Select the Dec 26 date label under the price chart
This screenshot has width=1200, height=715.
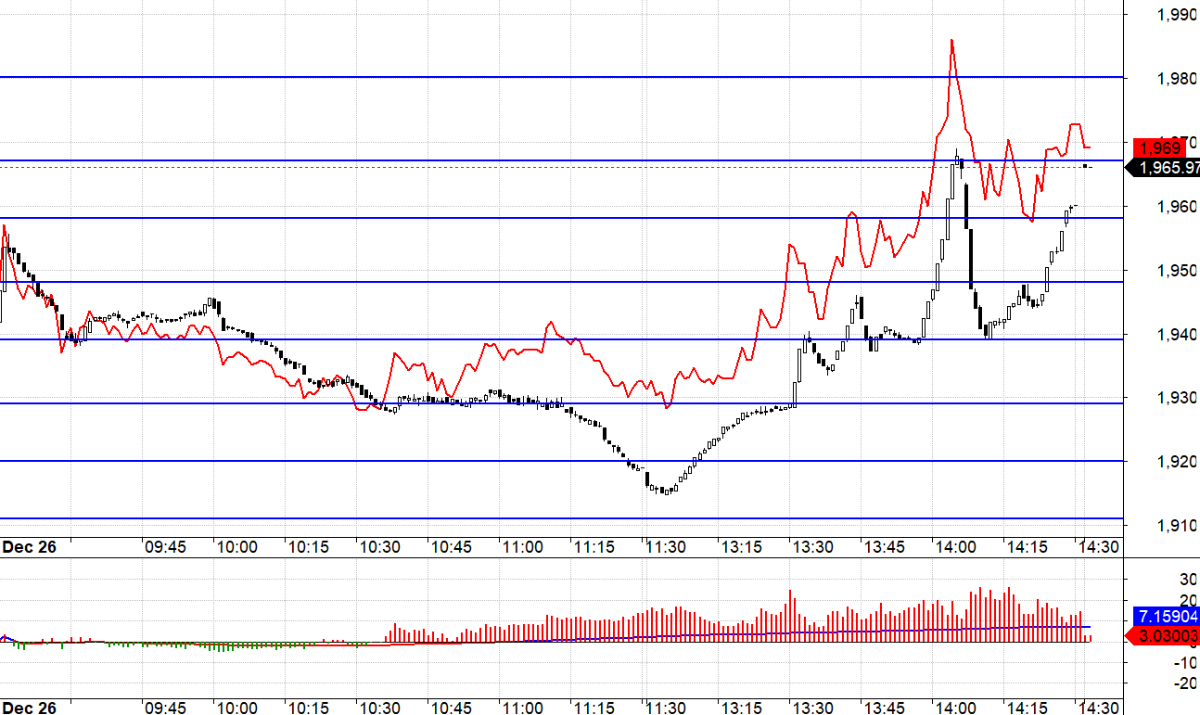(27, 547)
